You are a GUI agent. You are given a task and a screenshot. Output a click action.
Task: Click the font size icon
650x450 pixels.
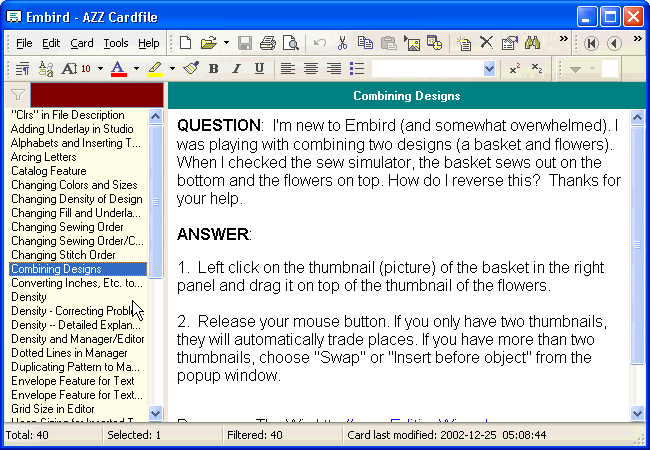69,69
